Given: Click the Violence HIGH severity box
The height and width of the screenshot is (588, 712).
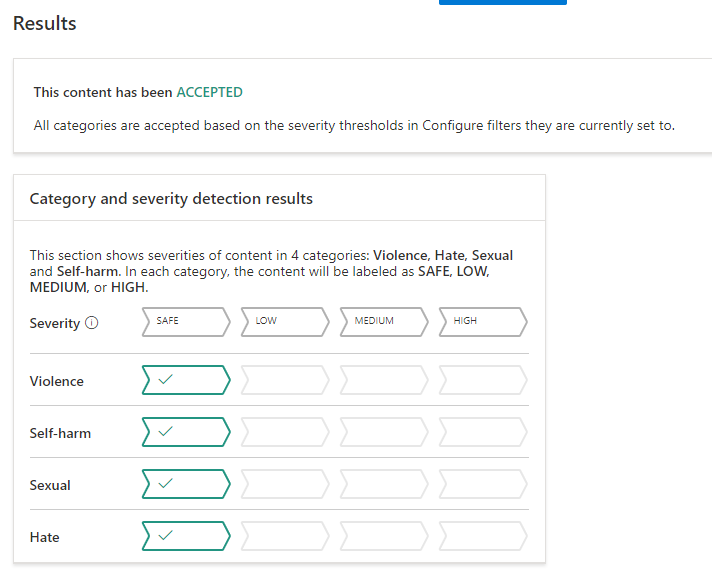Looking at the screenshot, I should click(483, 380).
